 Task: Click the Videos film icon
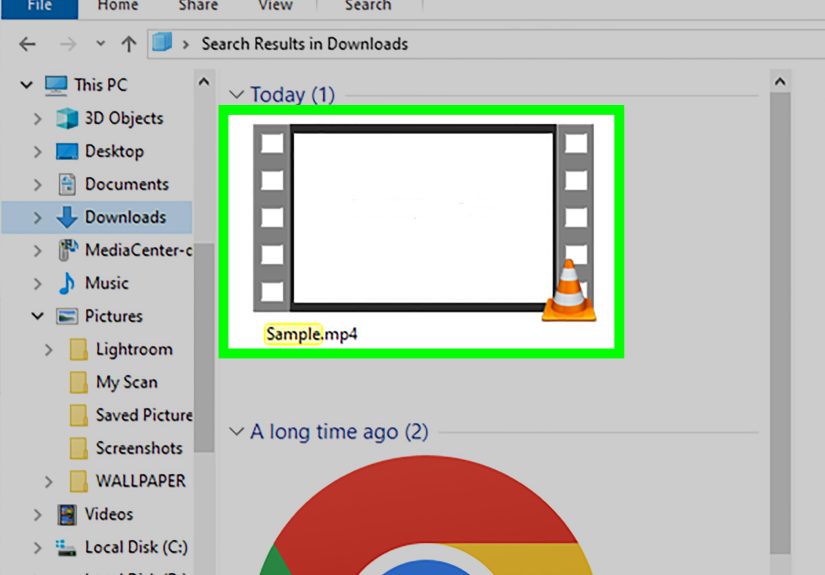[x=67, y=515]
